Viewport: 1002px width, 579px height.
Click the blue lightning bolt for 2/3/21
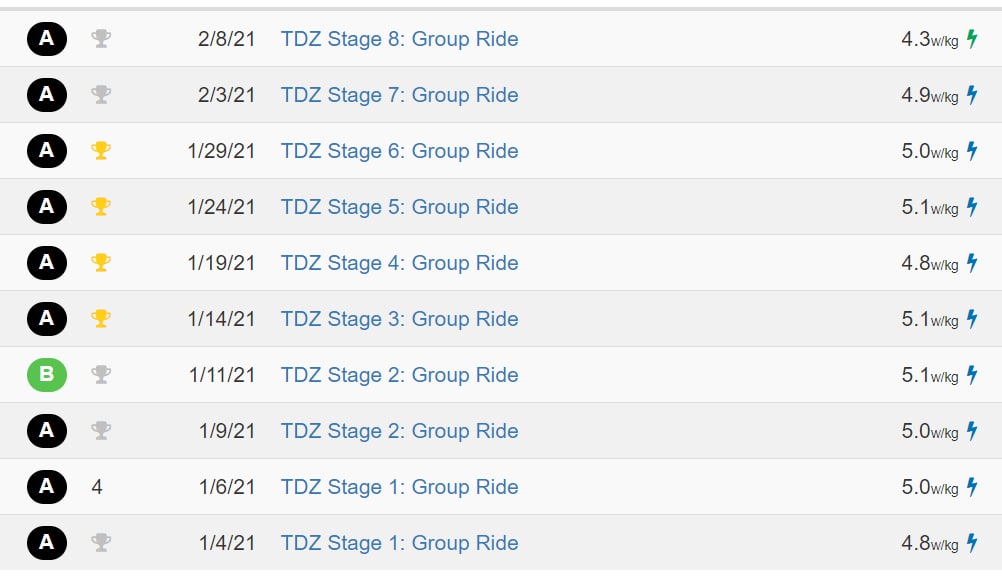[972, 95]
